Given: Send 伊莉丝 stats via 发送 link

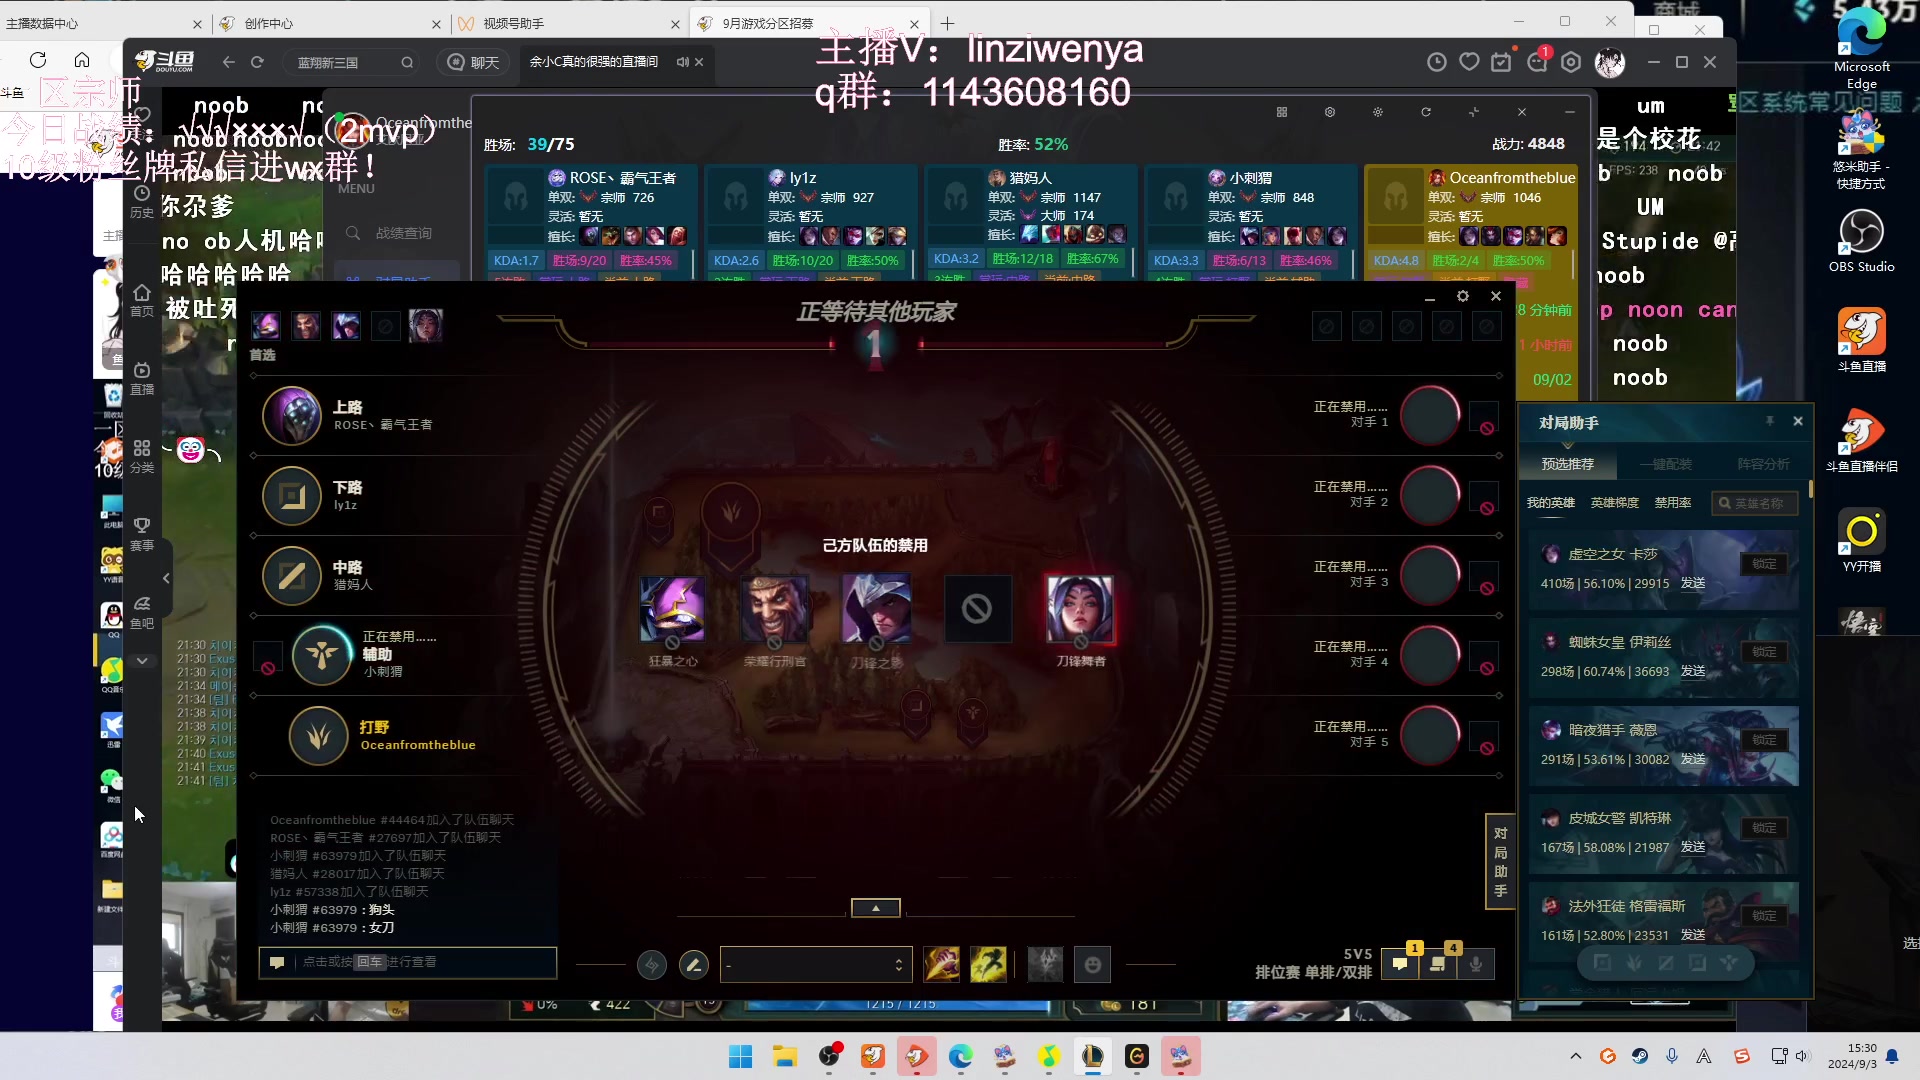Looking at the screenshot, I should click(x=1693, y=671).
